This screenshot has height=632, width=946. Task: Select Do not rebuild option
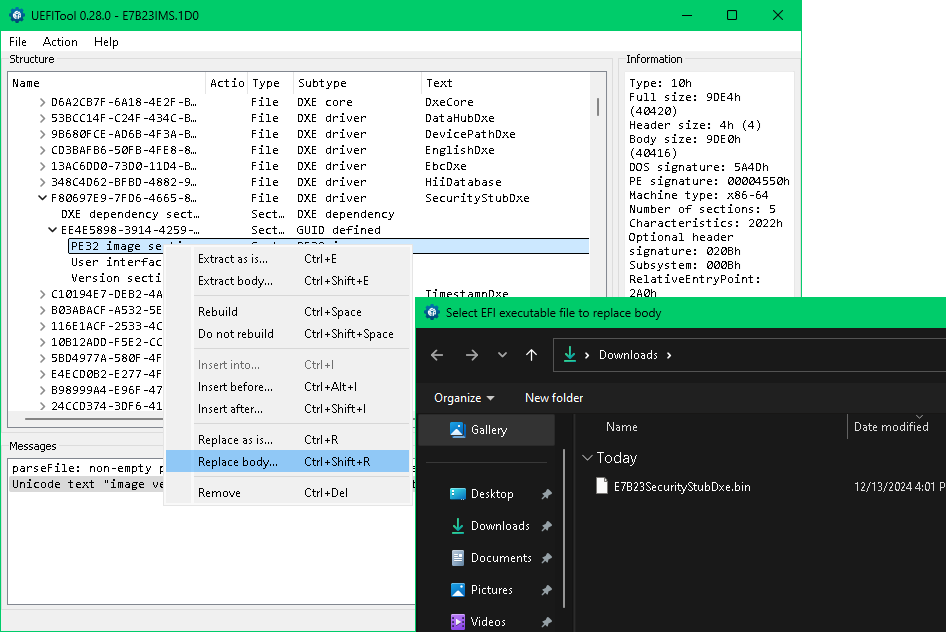(x=289, y=334)
